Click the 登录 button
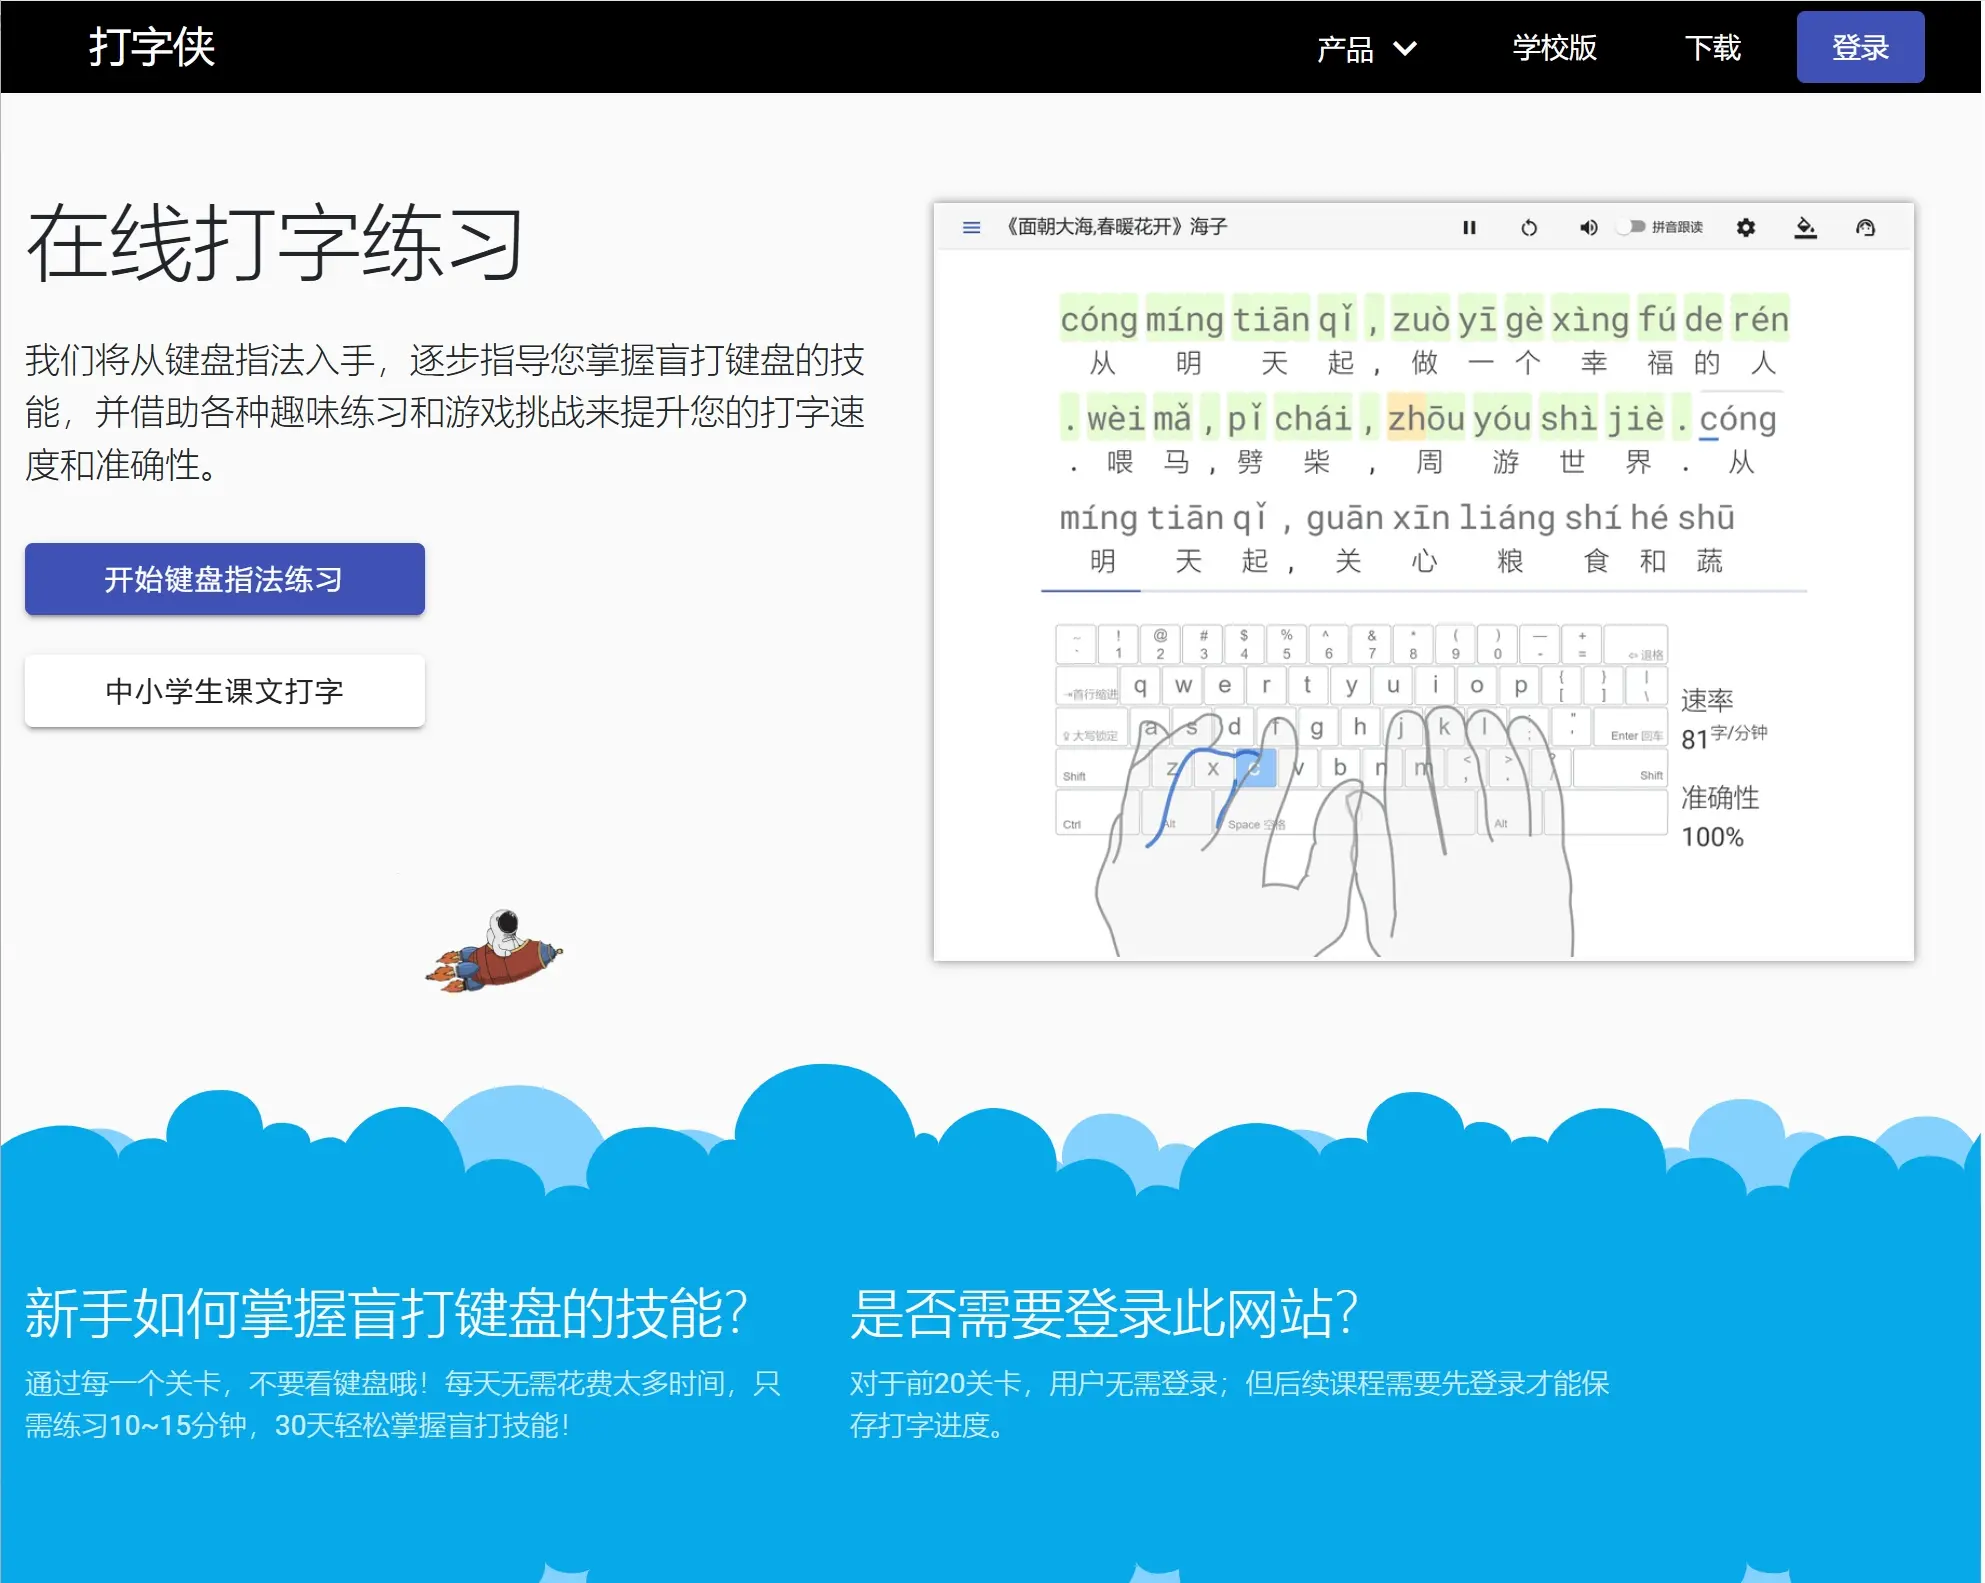Screen dimensions: 1985x1583 (x=1859, y=47)
